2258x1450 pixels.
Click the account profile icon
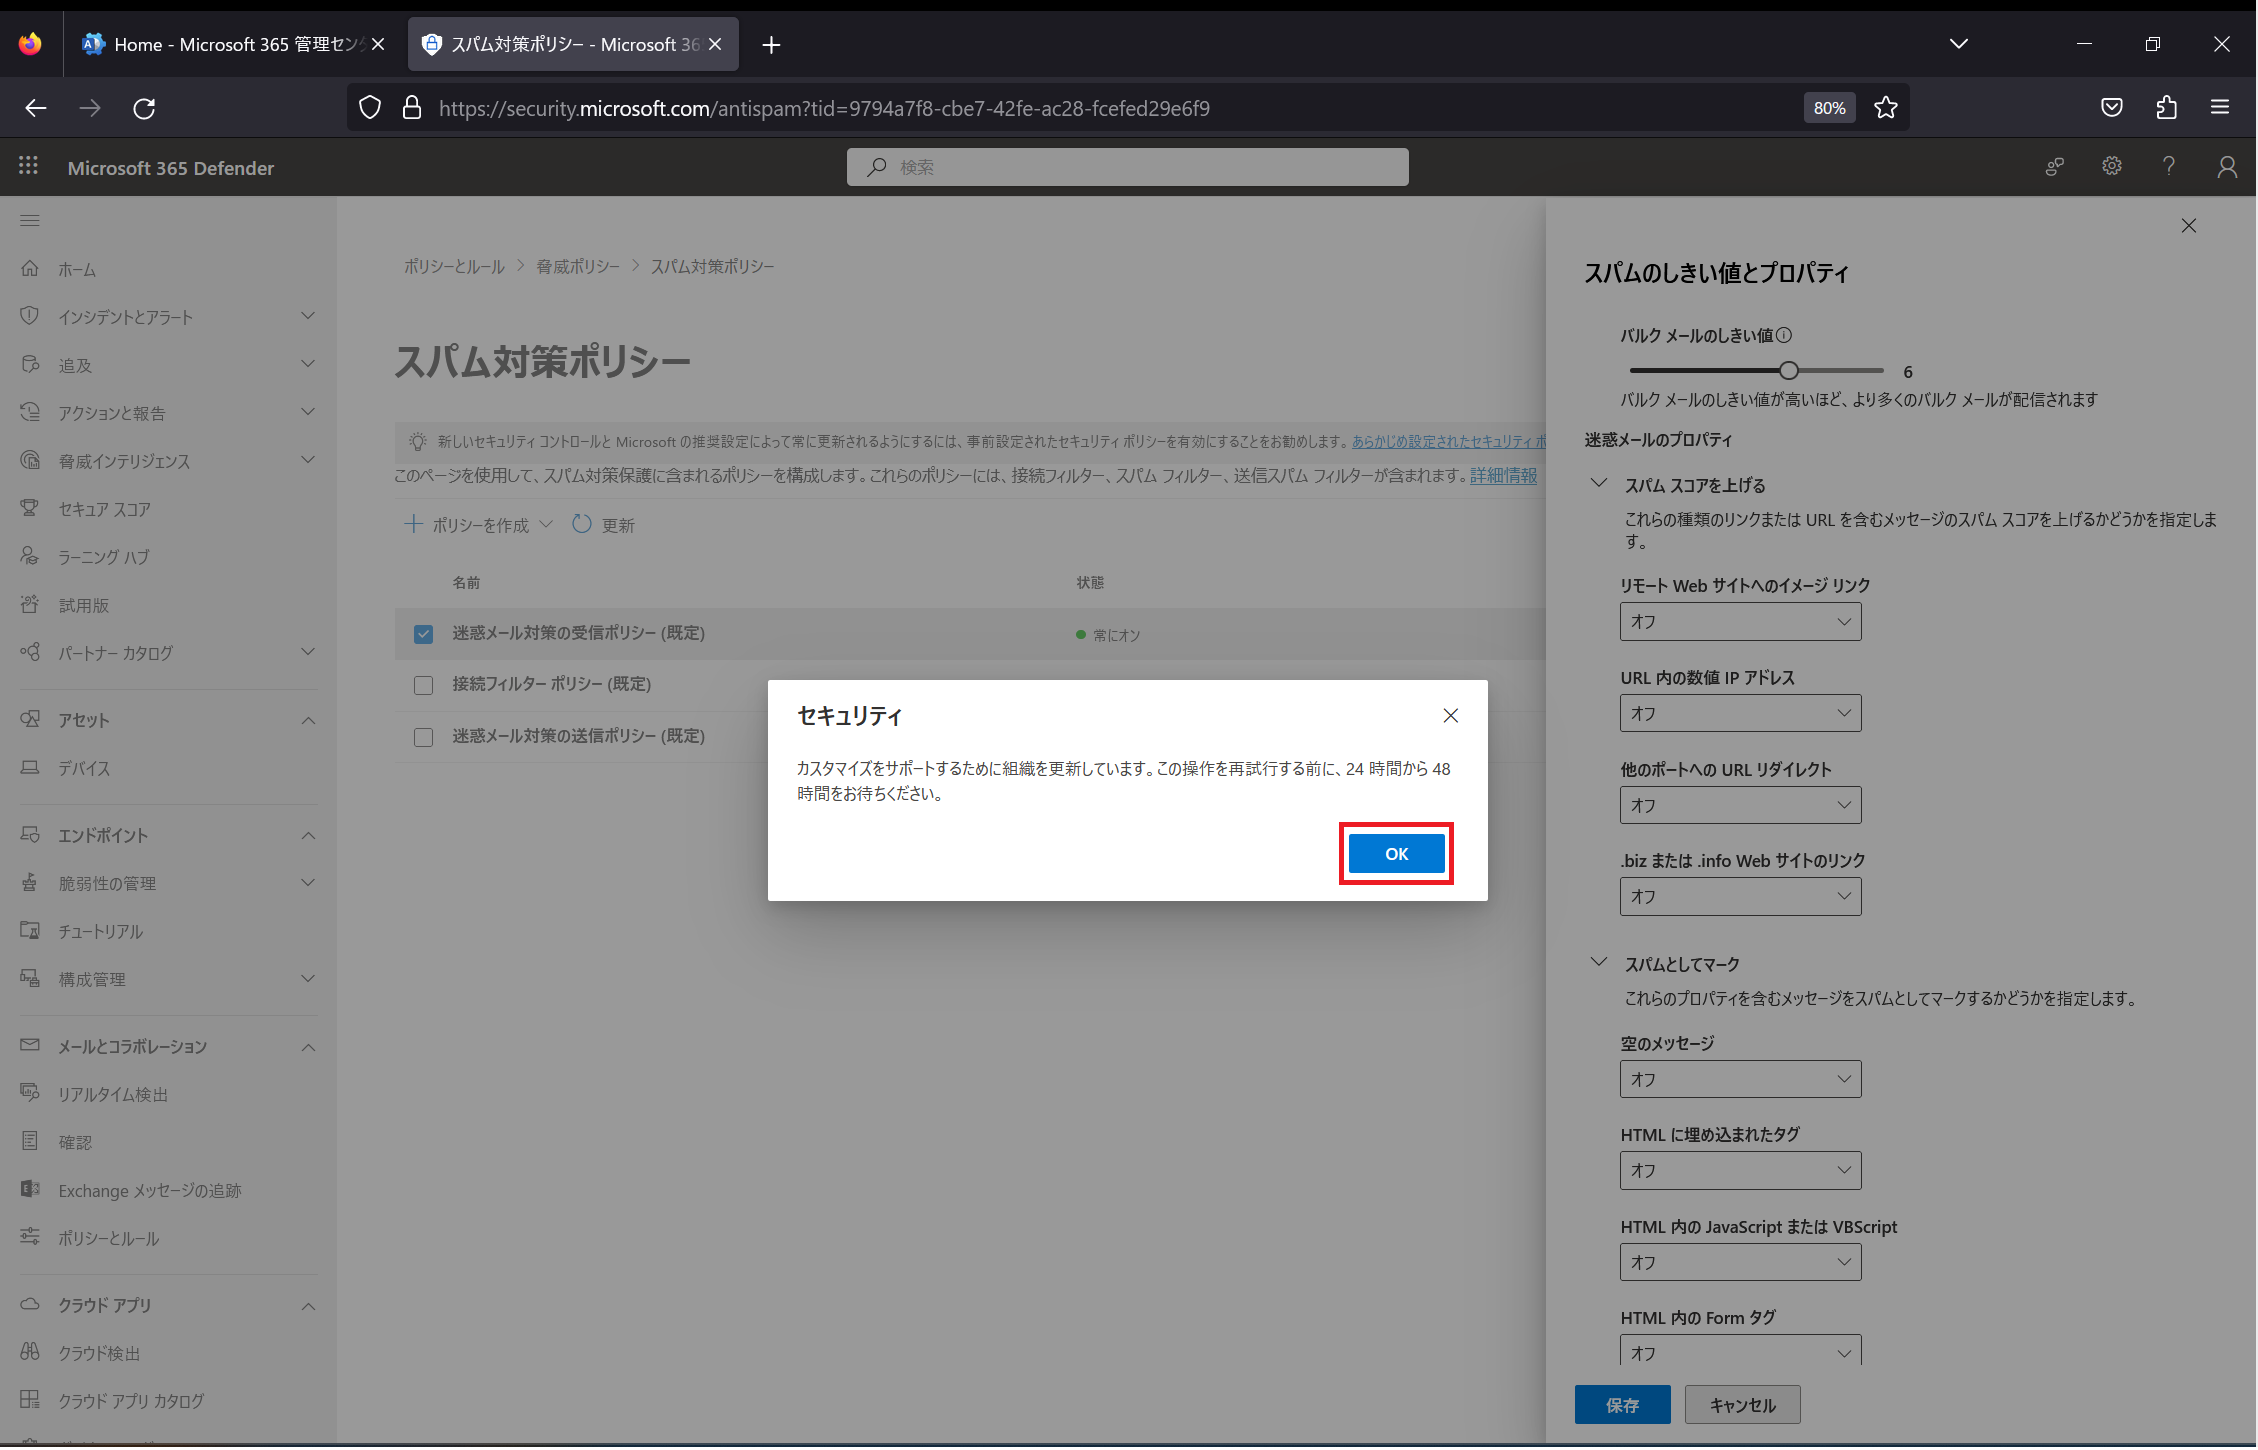tap(2226, 167)
